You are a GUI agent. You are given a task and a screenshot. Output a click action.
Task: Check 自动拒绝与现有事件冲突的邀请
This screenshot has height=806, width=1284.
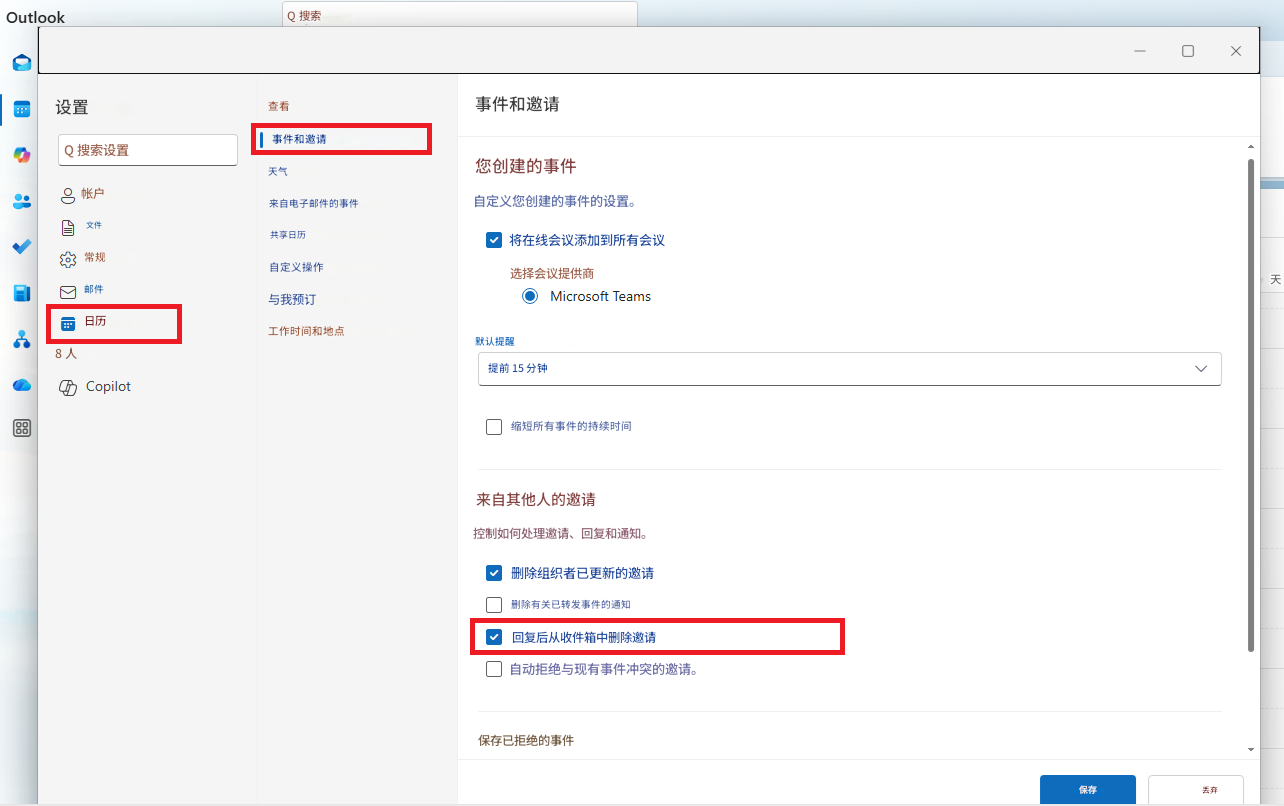[494, 669]
